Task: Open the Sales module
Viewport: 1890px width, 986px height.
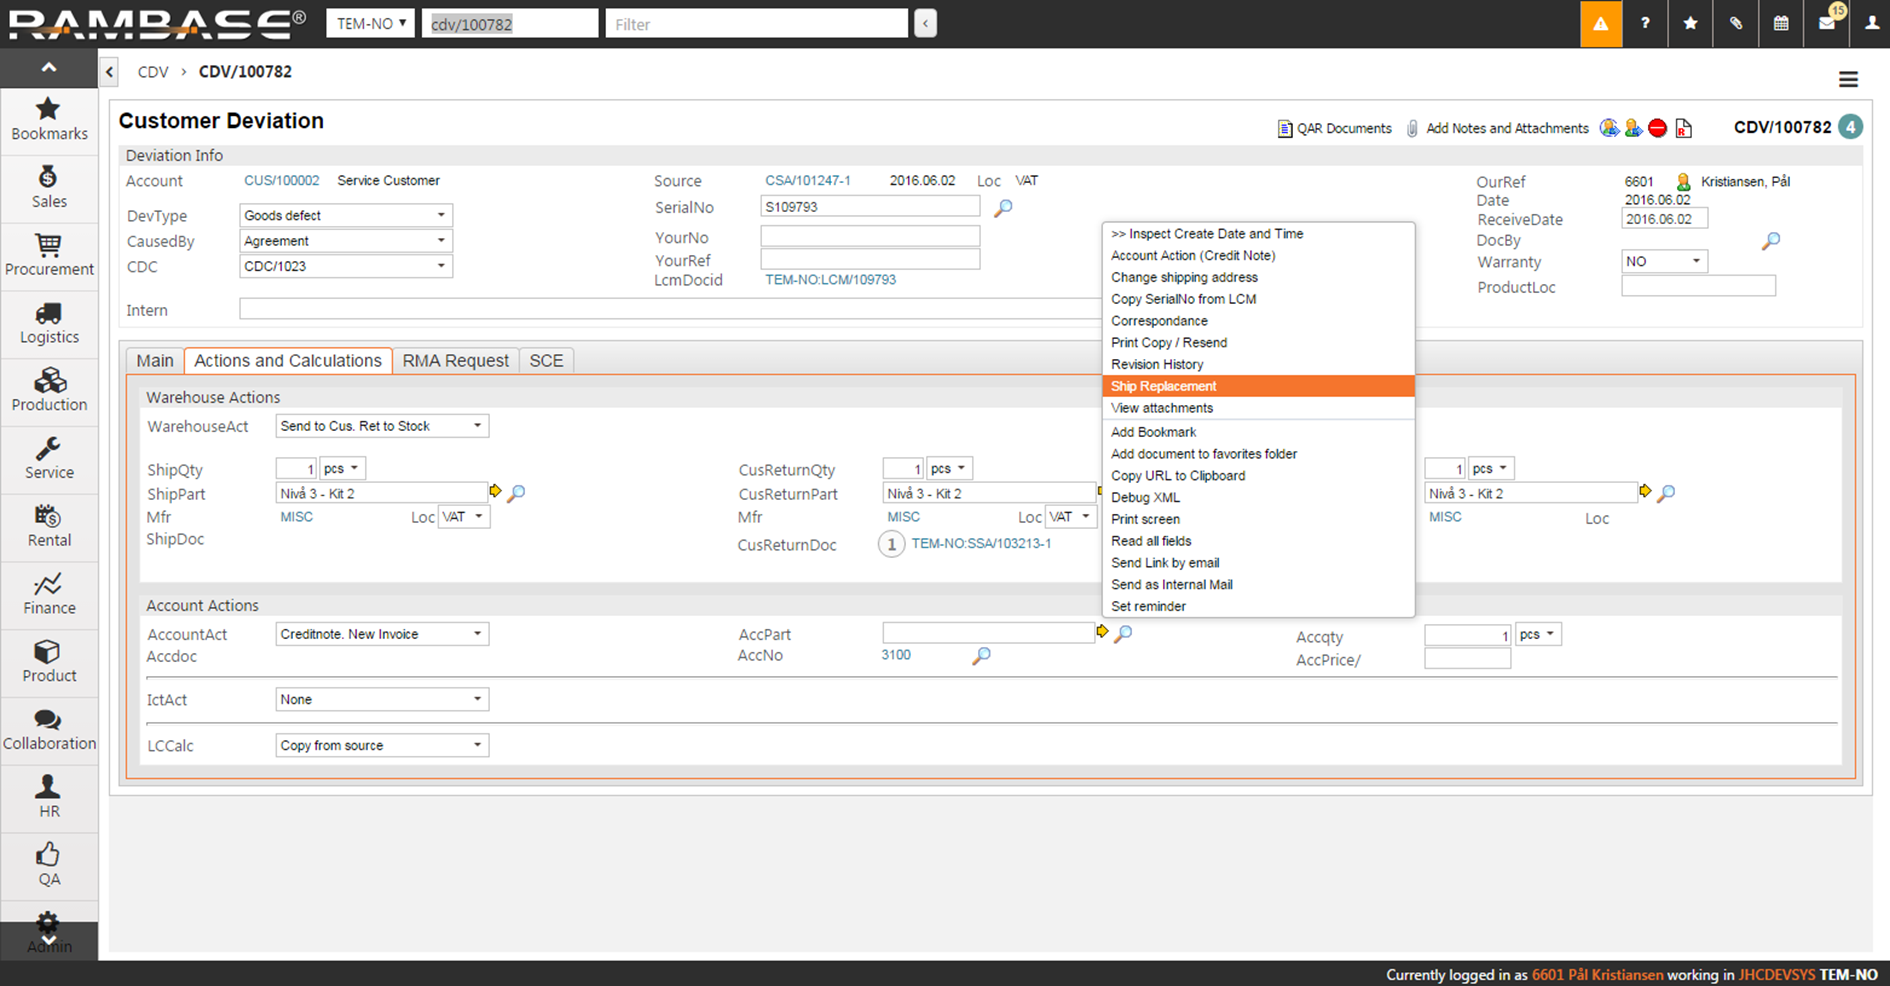Action: (49, 188)
